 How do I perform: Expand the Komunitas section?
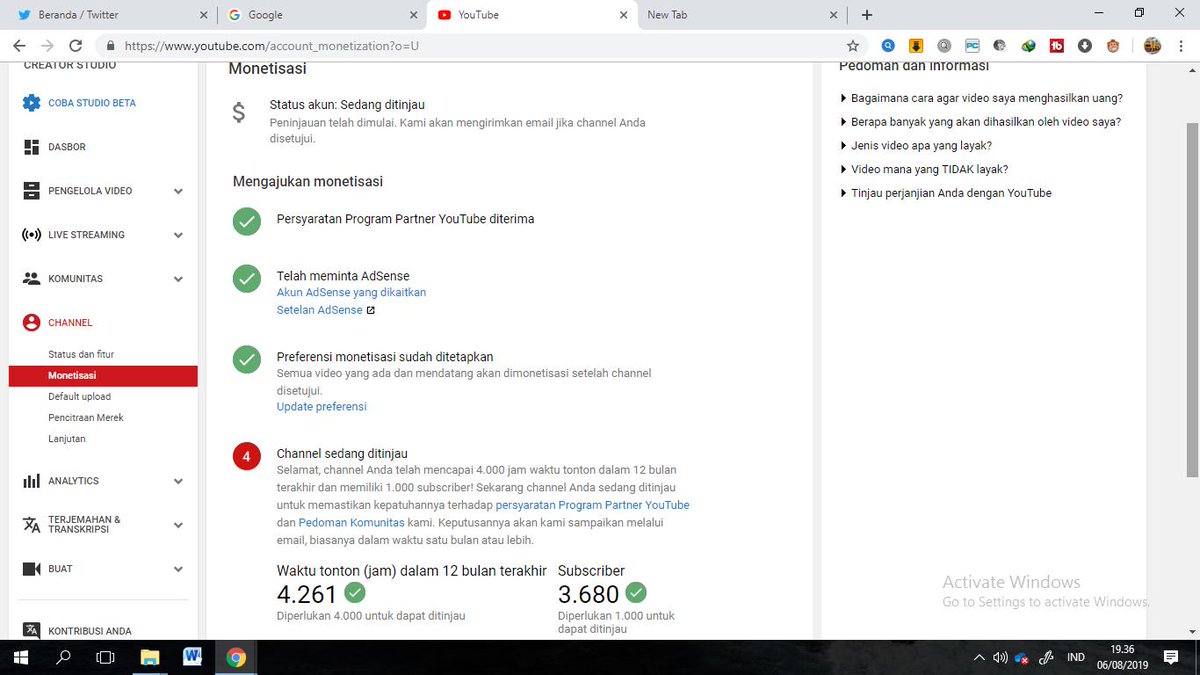(x=178, y=279)
